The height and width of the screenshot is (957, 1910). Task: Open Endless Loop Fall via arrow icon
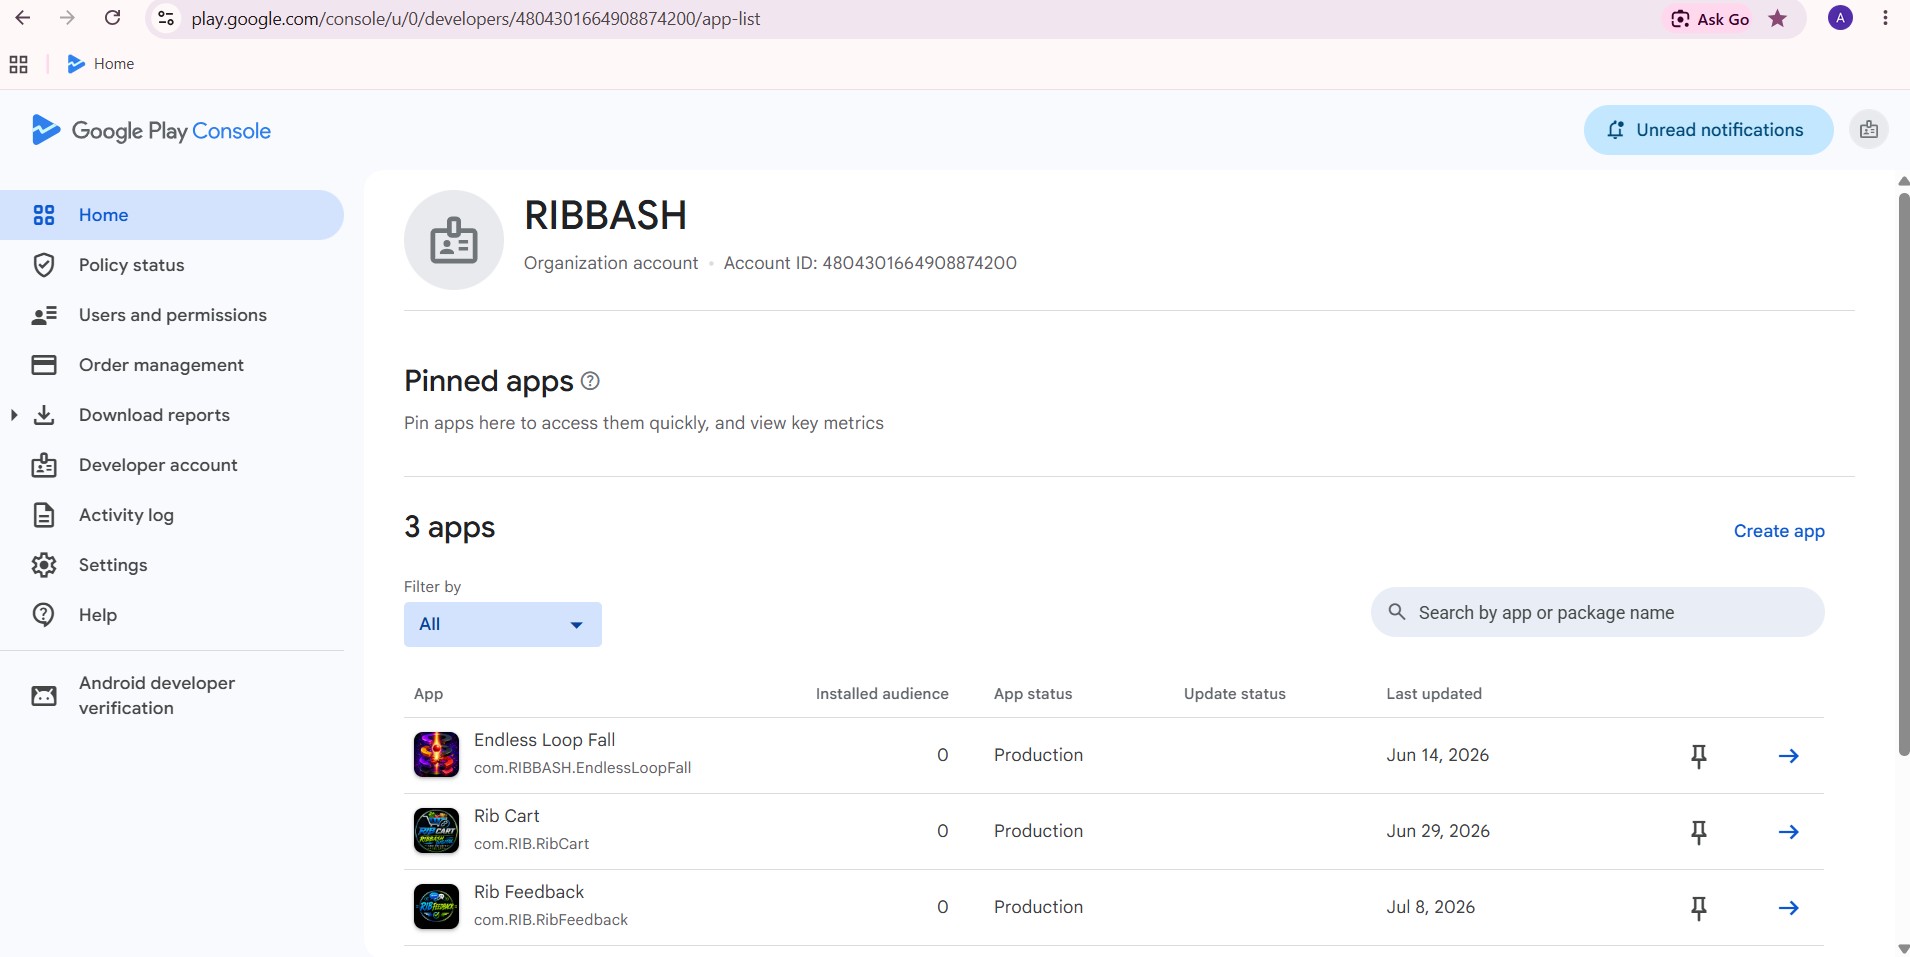(1789, 756)
